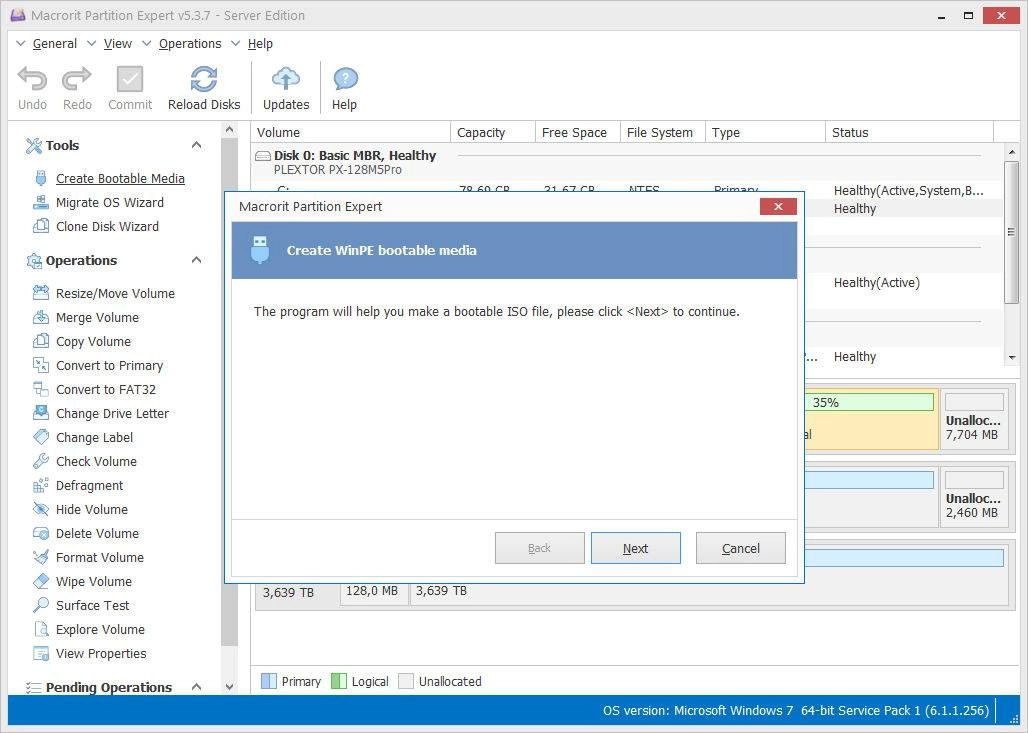Click the Surface Test magnifier icon
Viewport: 1028px width, 733px height.
pos(41,605)
